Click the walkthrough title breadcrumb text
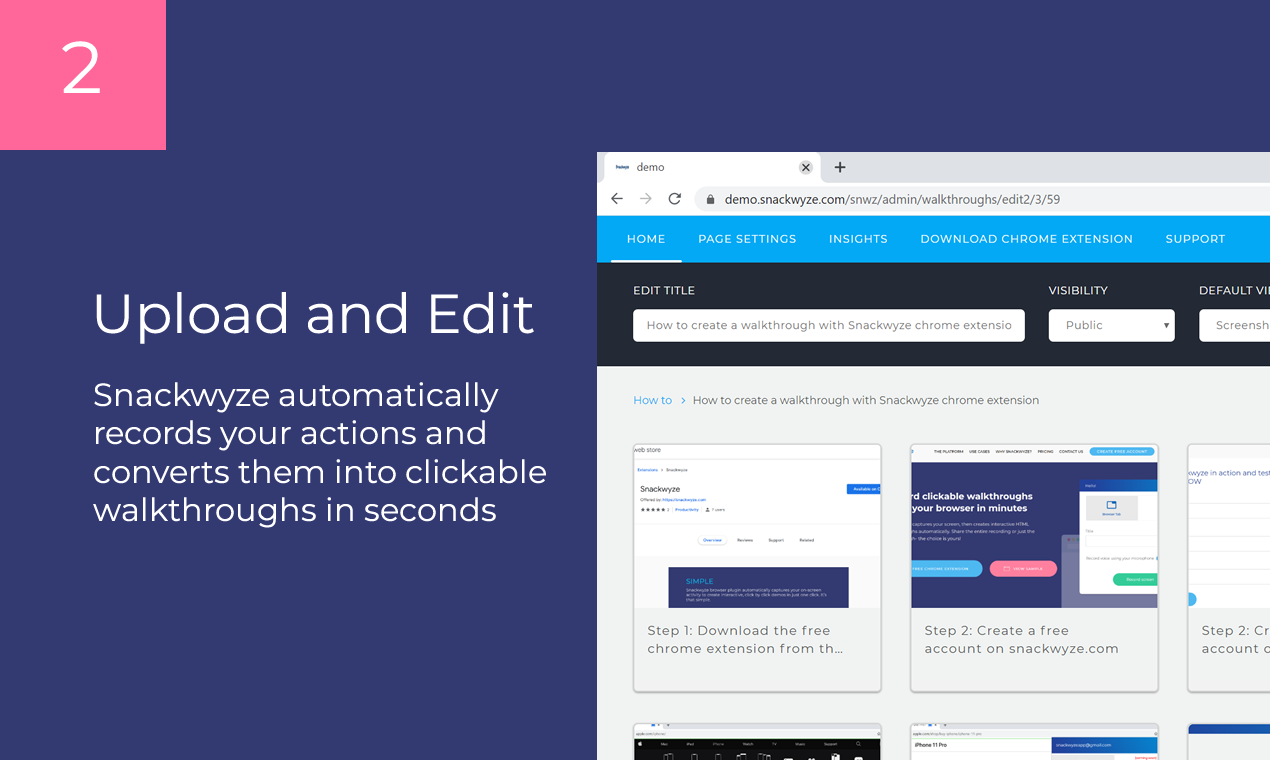1270x760 pixels. [x=866, y=400]
